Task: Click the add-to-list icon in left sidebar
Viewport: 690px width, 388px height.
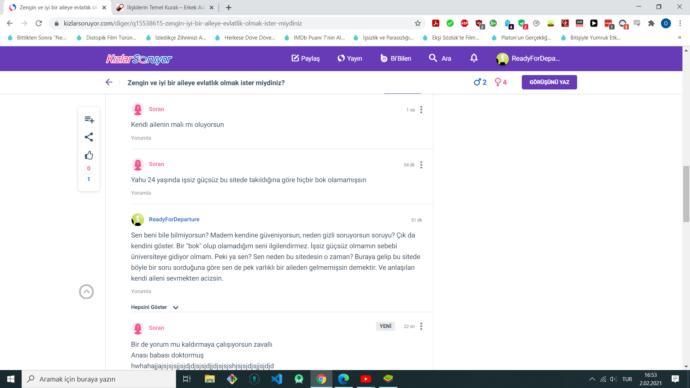Action: pyautogui.click(x=89, y=119)
